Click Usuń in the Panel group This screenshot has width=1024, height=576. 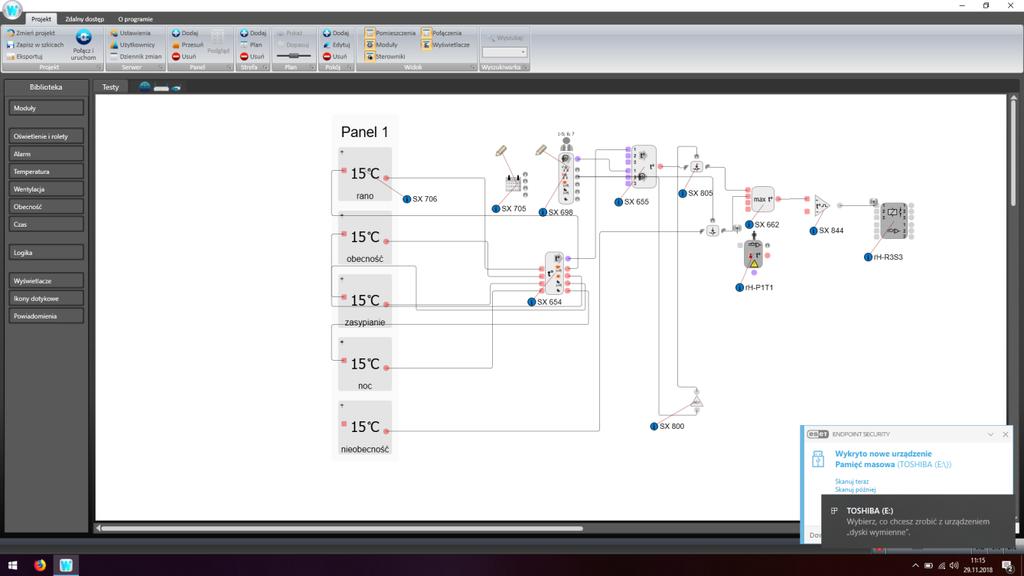click(184, 56)
